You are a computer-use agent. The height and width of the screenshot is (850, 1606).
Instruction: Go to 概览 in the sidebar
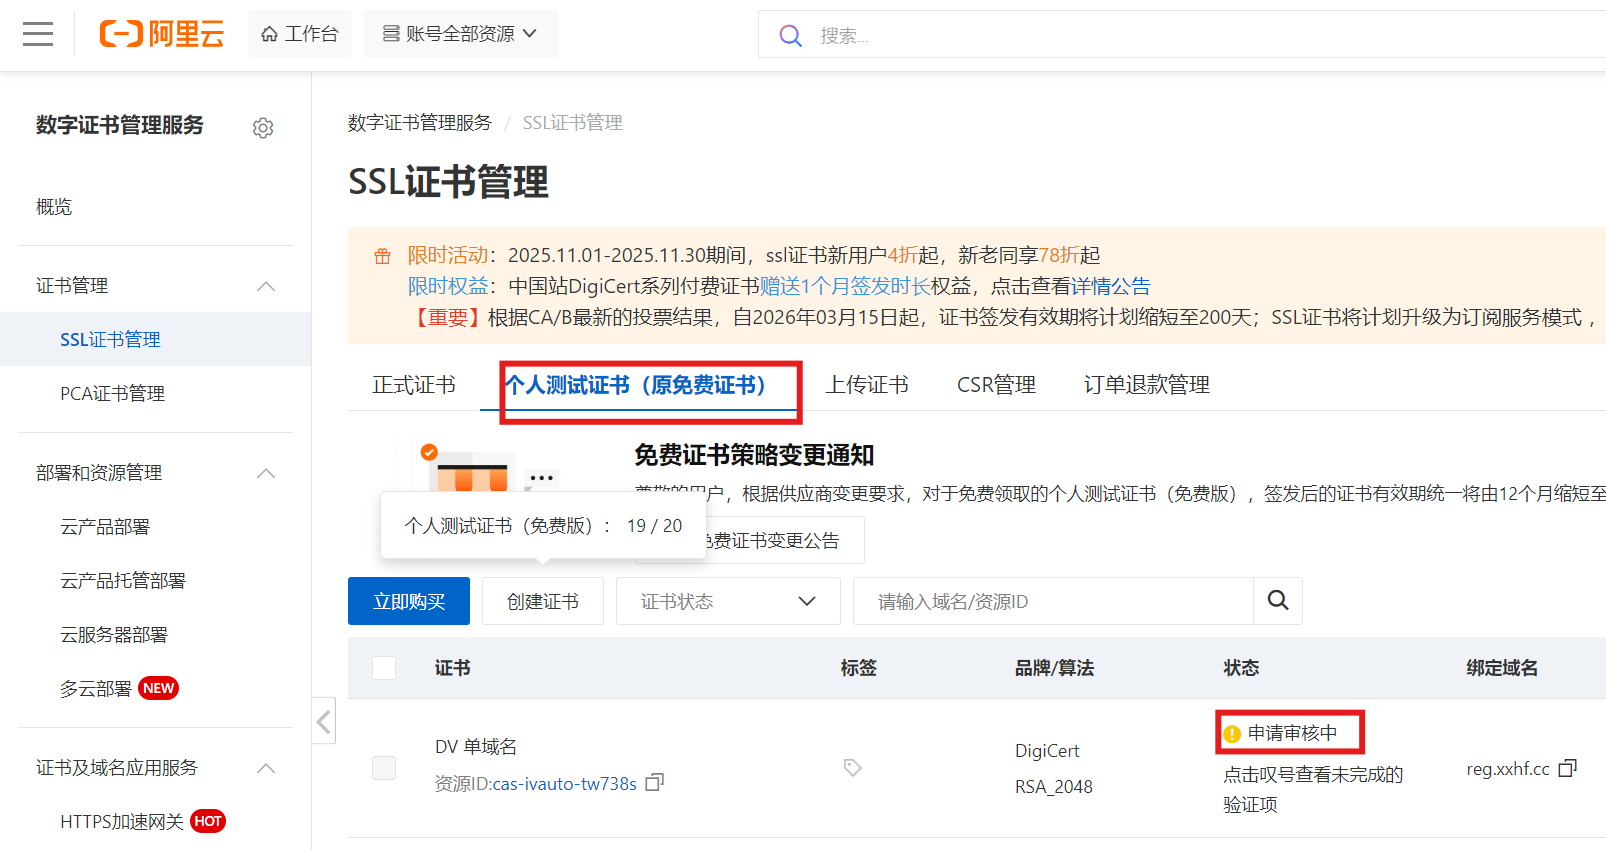pyautogui.click(x=54, y=207)
